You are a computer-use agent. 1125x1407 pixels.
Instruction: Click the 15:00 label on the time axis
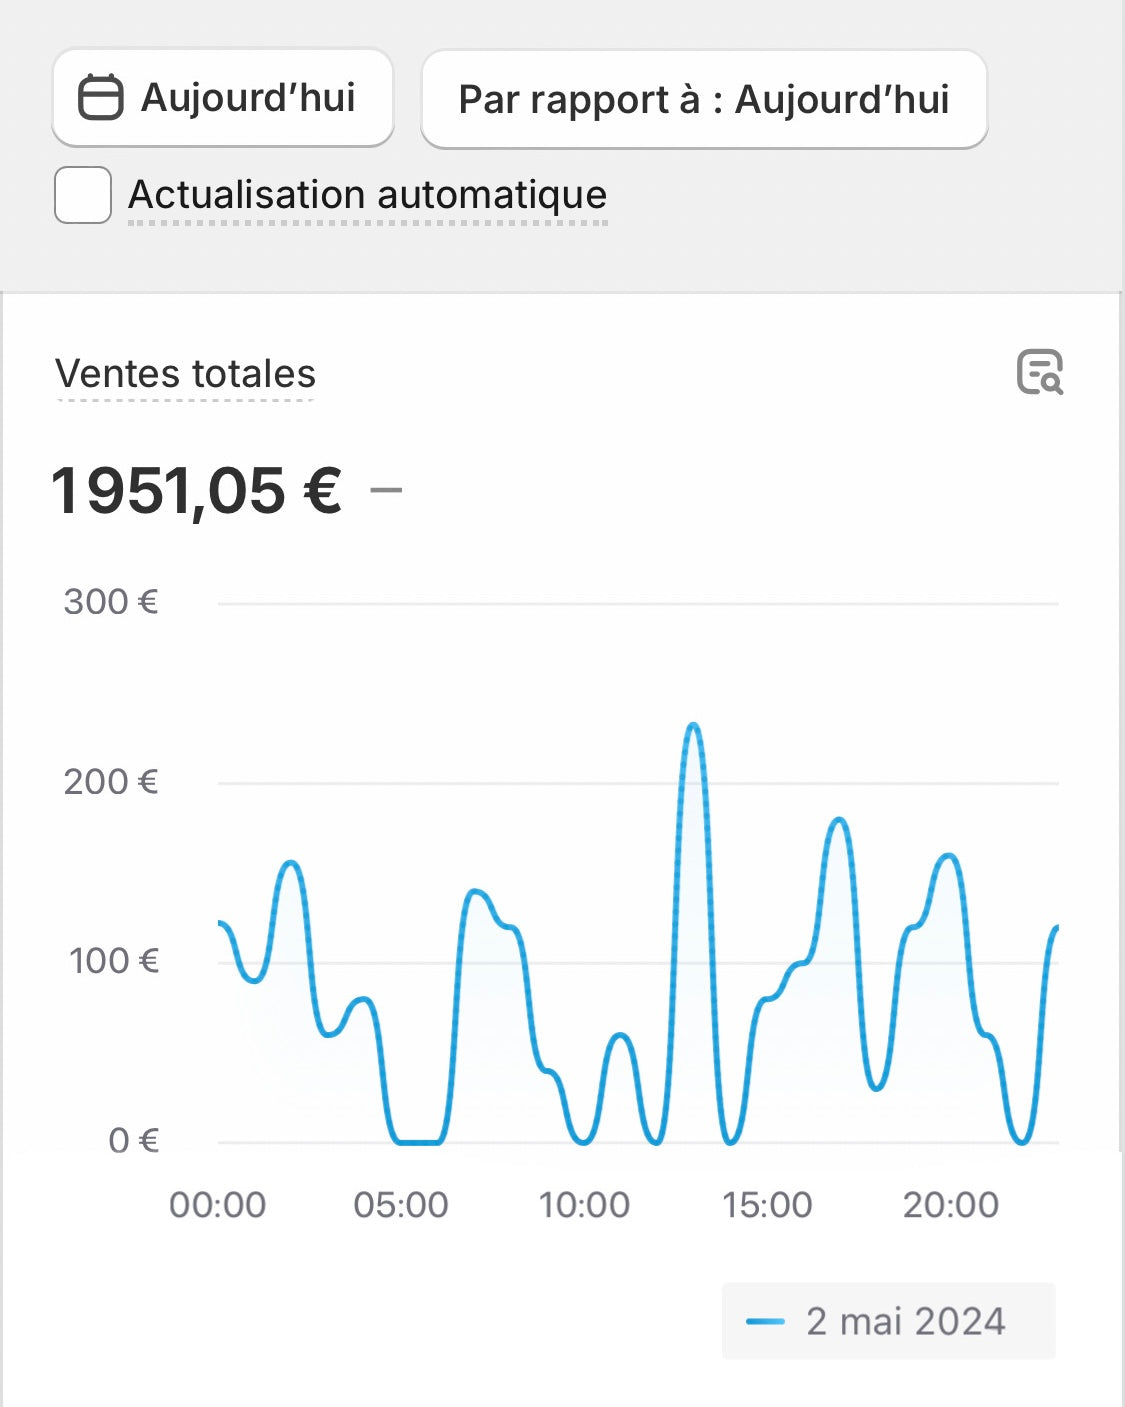(767, 1205)
